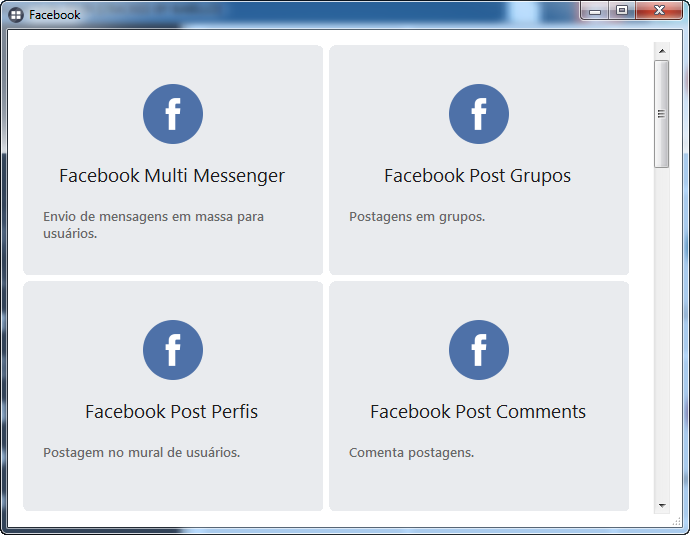Open the Facebook Multi Messenger title
690x535 pixels.
[x=172, y=176]
